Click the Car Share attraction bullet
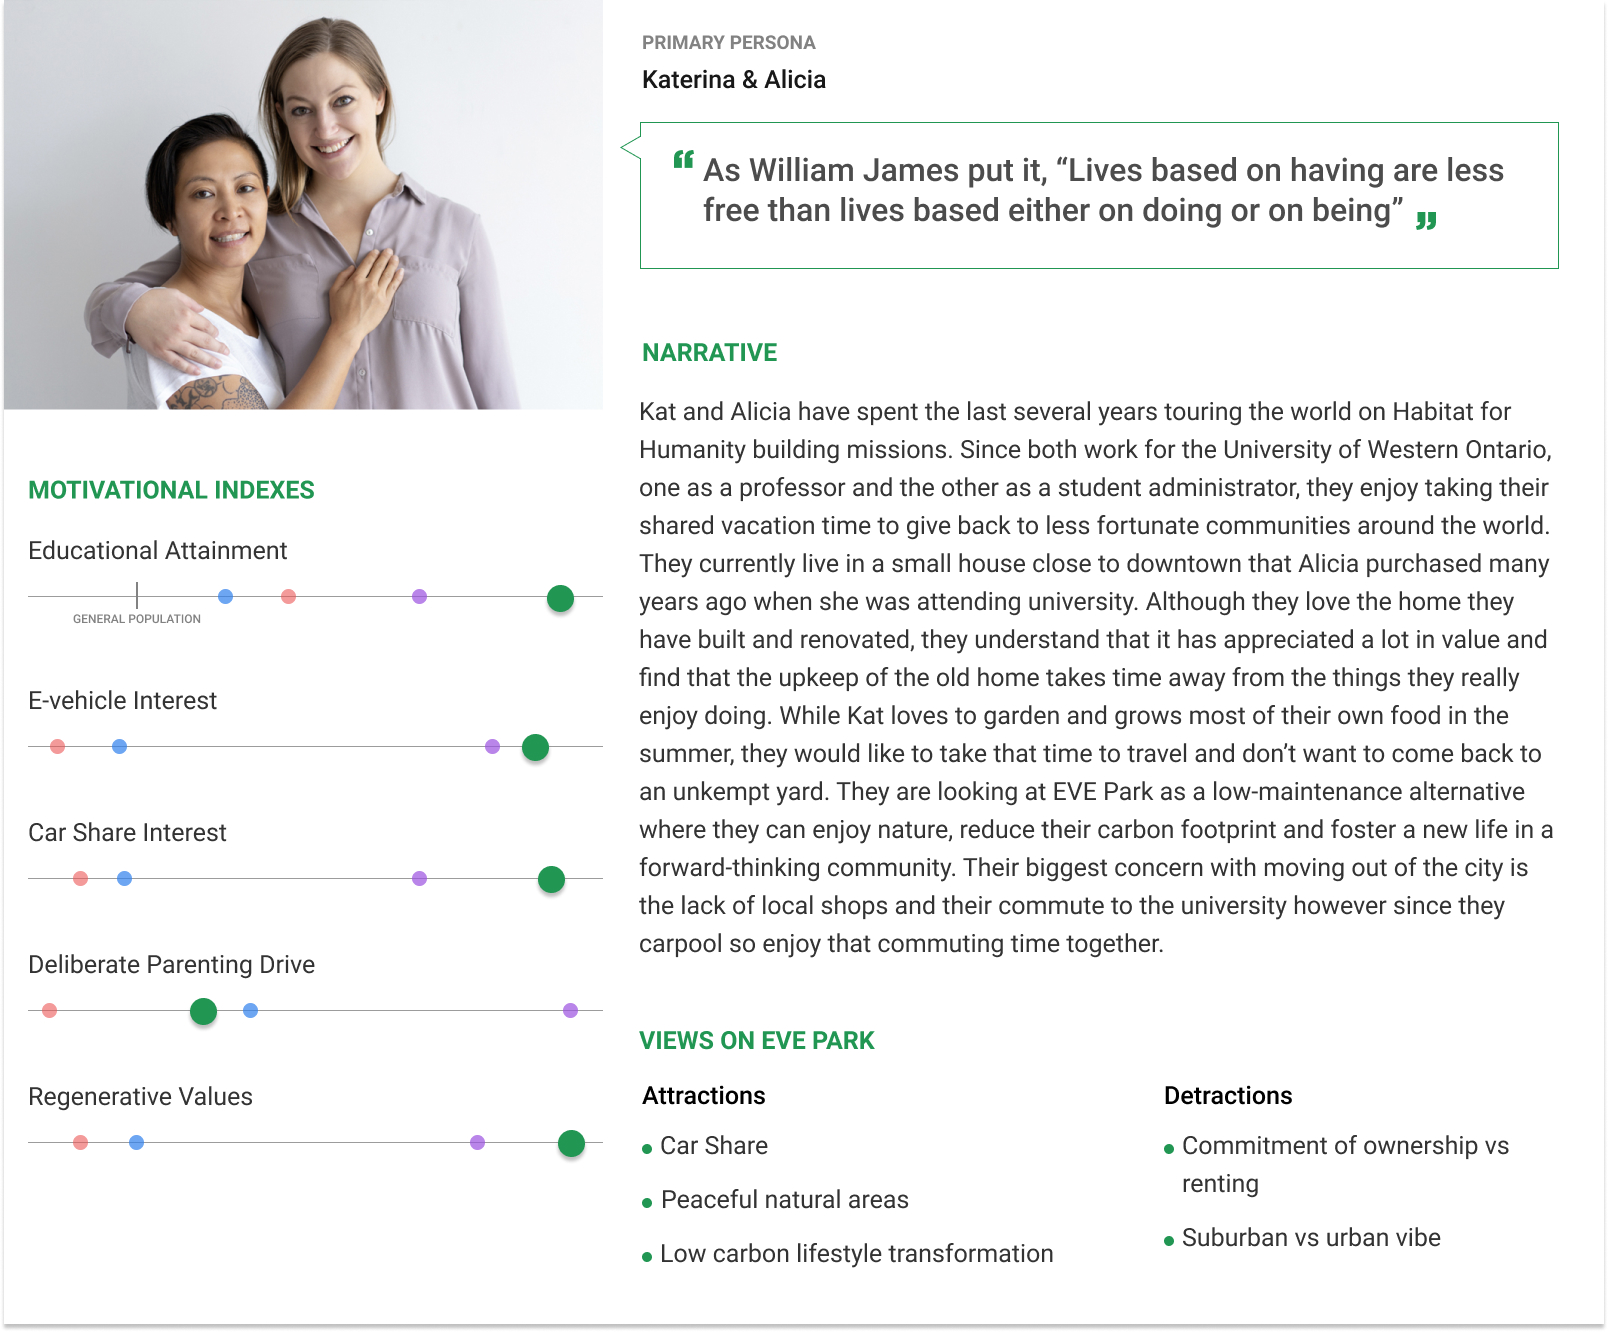 tap(713, 1146)
